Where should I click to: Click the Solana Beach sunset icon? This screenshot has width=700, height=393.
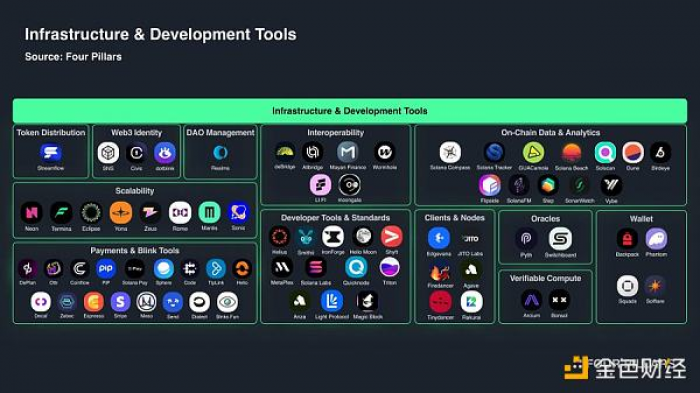(571, 153)
